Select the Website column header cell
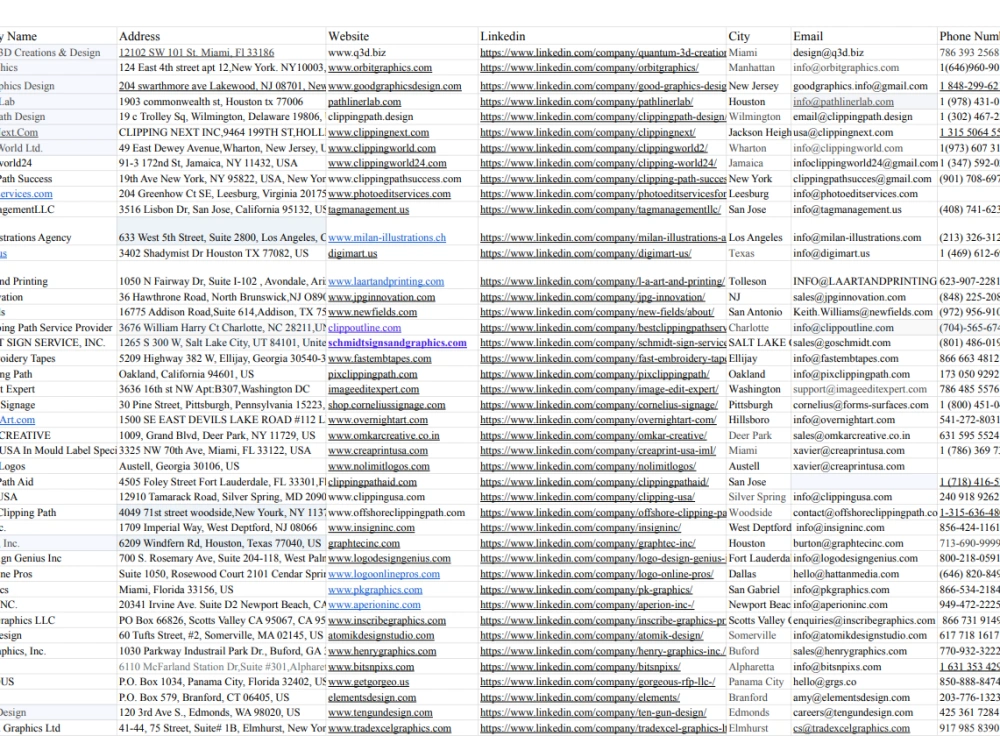This screenshot has width=1000, height=750. click(402, 36)
